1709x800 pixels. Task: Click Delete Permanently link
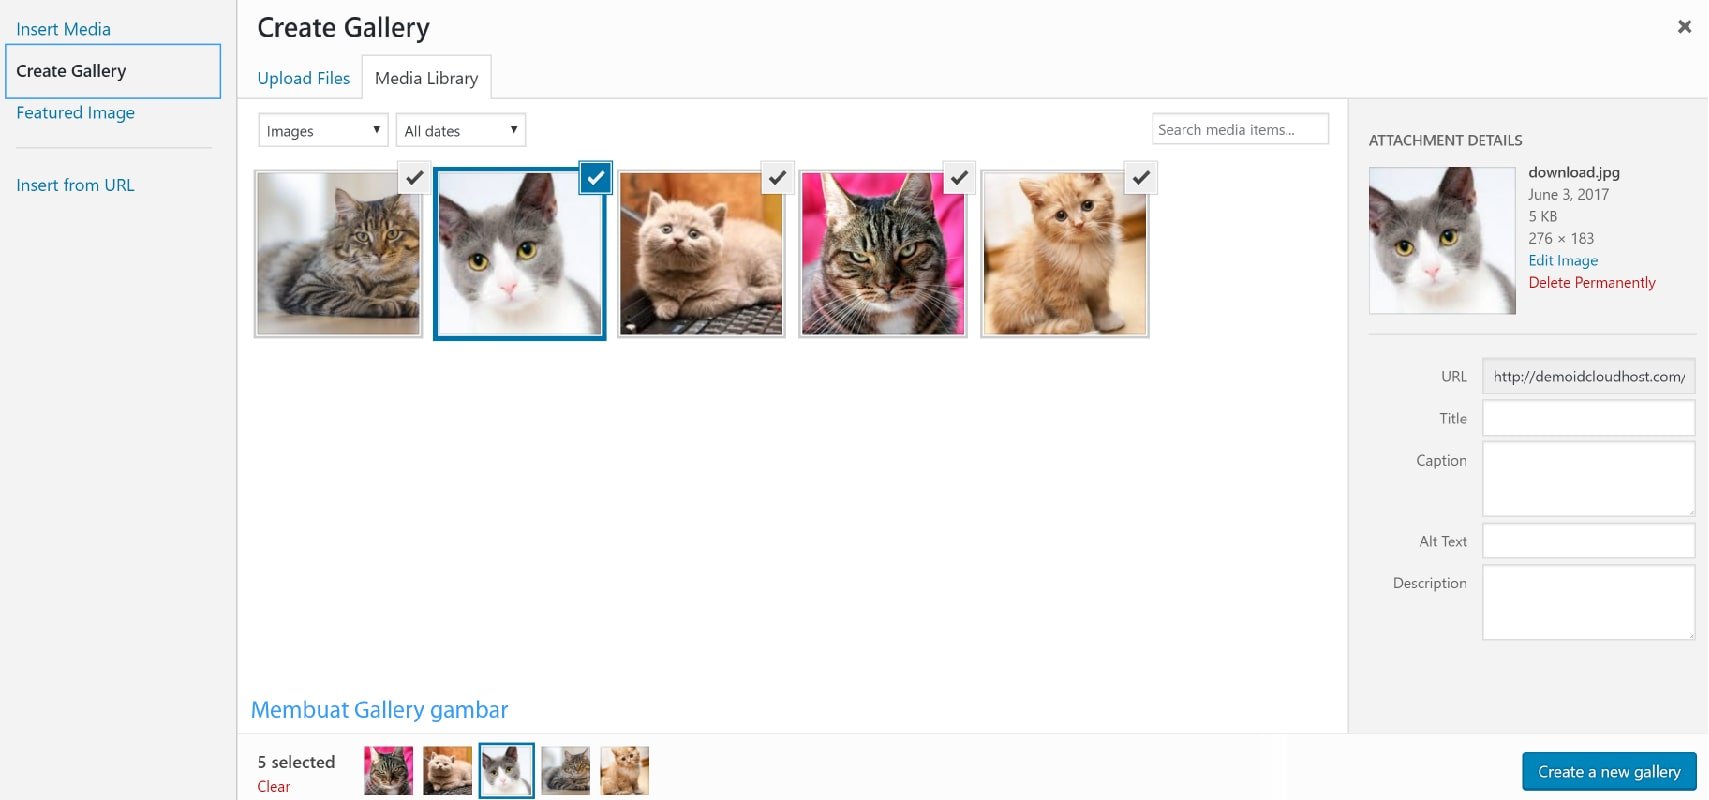pyautogui.click(x=1592, y=282)
